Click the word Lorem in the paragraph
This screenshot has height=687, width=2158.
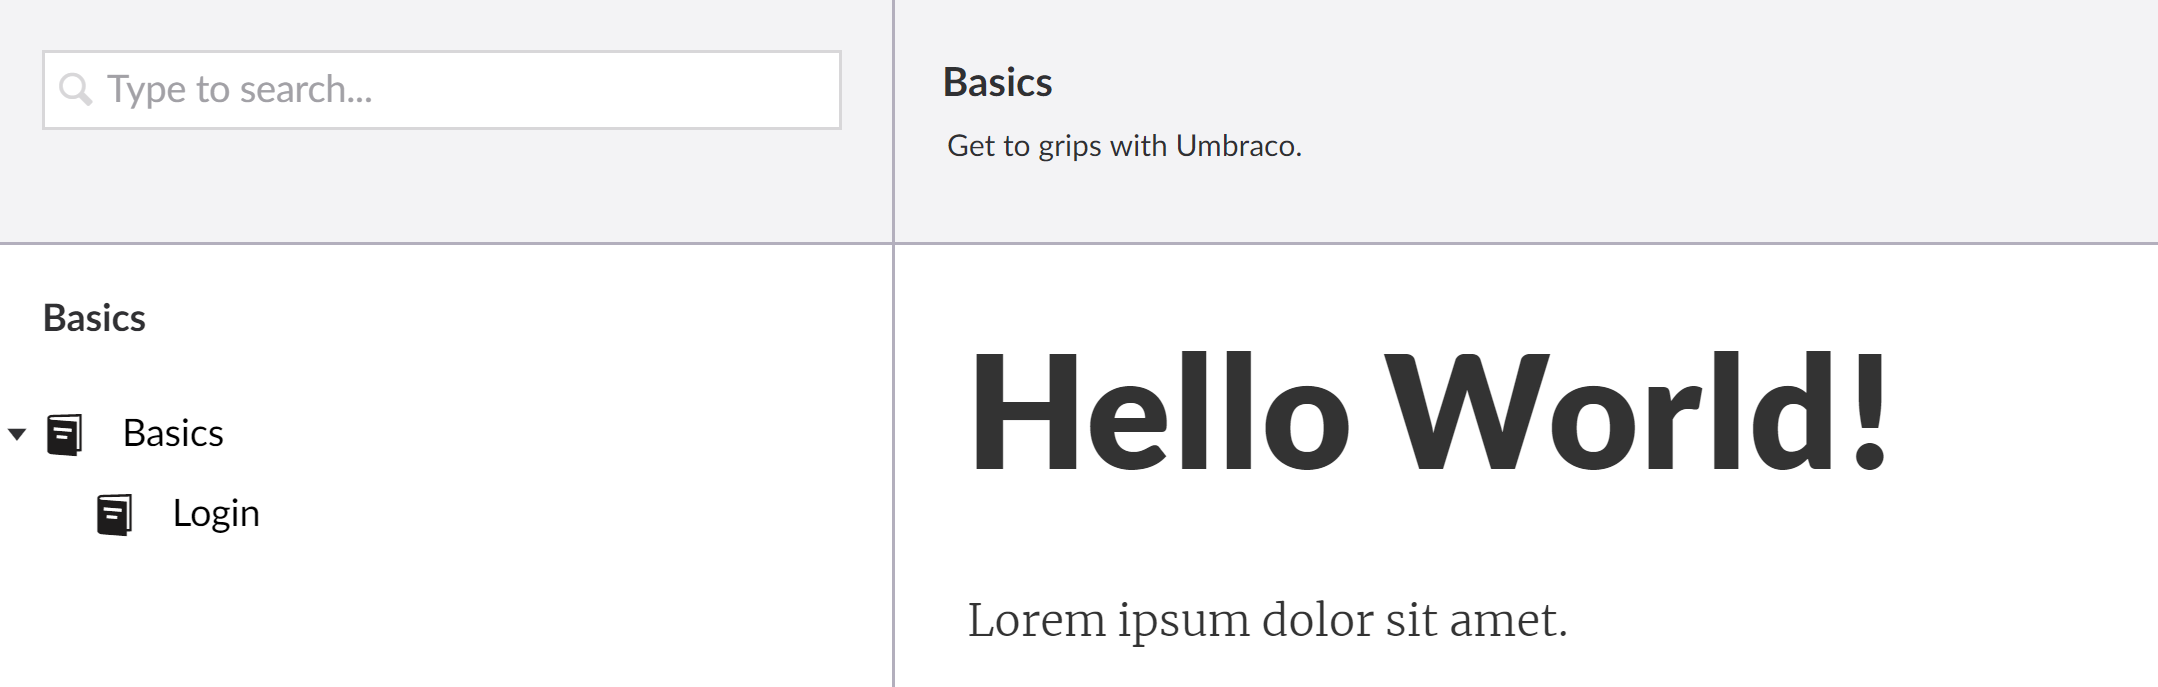[x=1035, y=620]
